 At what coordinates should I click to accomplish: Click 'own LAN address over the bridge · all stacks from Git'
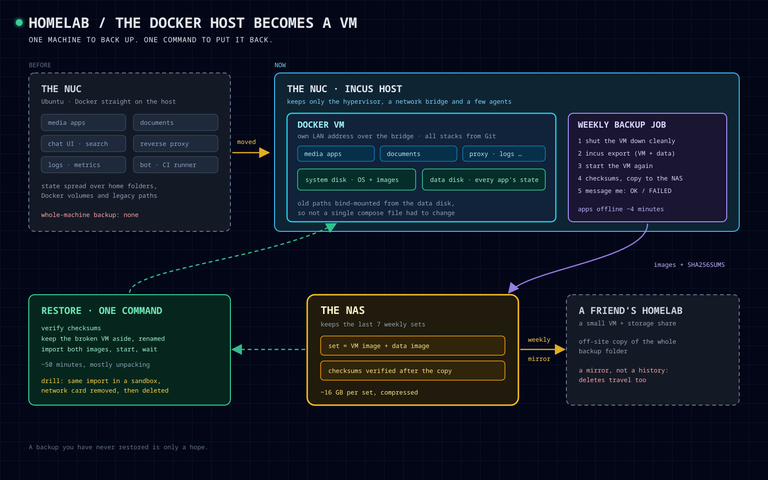tap(396, 136)
